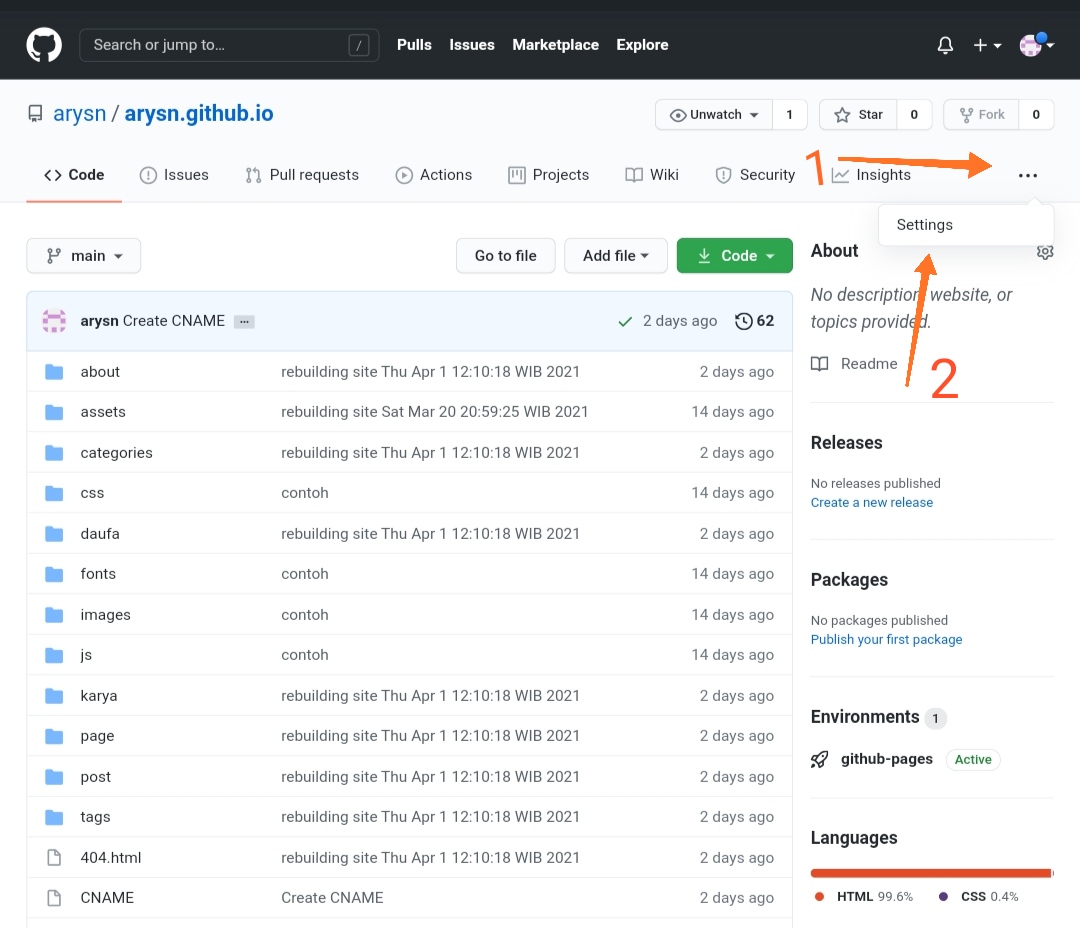Open the images folder
The width and height of the screenshot is (1080, 928).
(x=105, y=615)
